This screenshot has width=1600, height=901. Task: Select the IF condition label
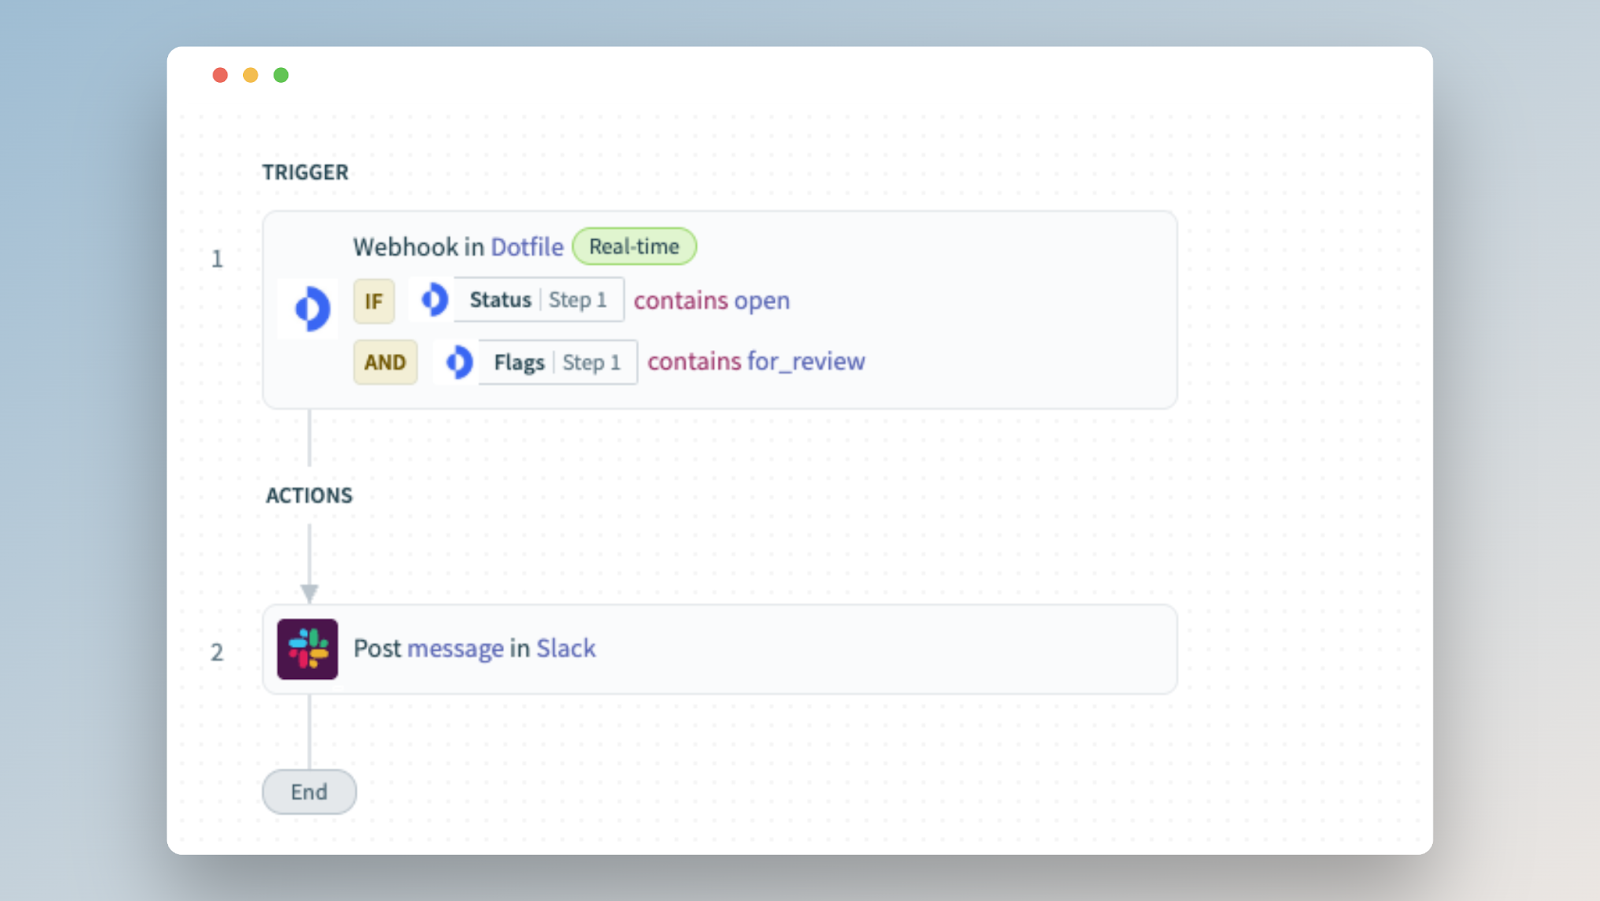point(374,301)
